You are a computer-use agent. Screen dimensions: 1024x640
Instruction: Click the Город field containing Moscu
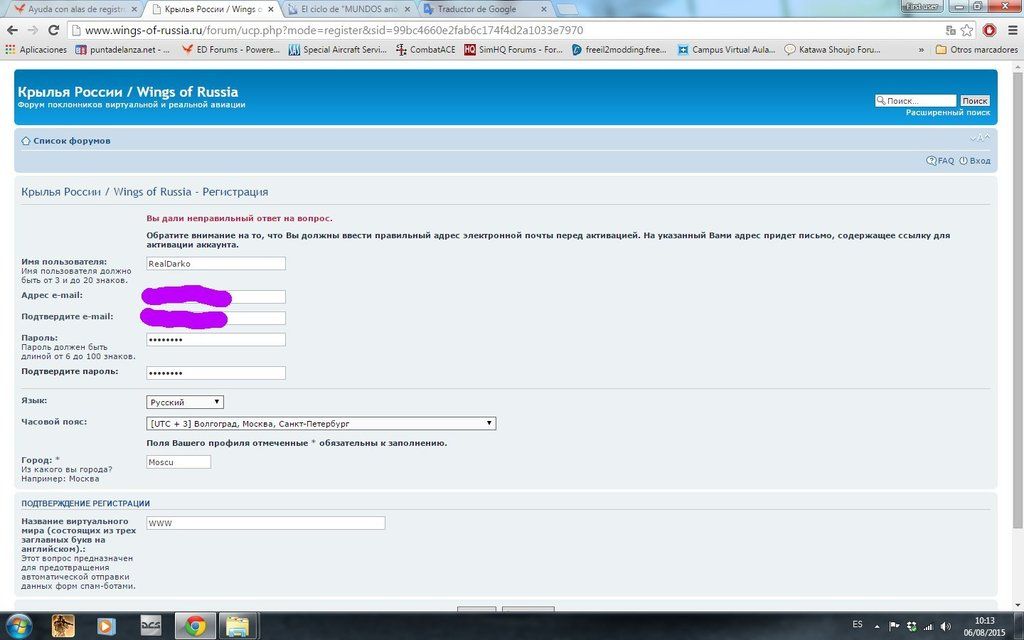tap(178, 462)
